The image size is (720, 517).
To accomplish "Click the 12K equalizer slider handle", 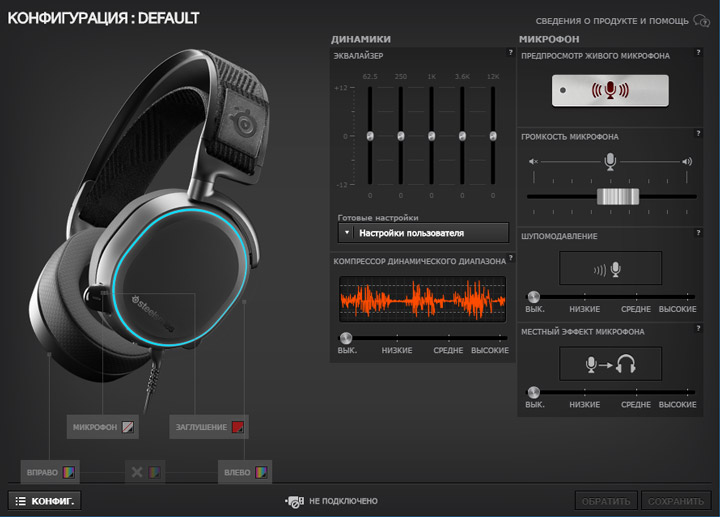I will [x=493, y=136].
